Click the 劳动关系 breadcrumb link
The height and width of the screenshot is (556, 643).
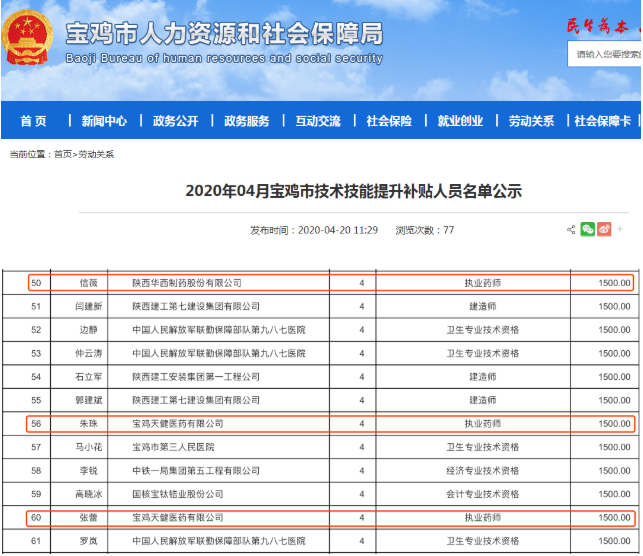click(x=96, y=155)
